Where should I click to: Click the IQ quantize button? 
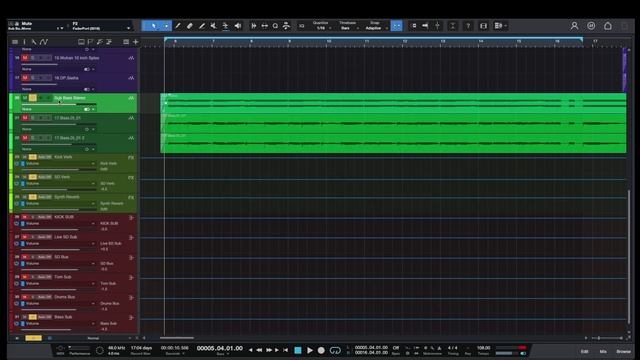click(302, 26)
